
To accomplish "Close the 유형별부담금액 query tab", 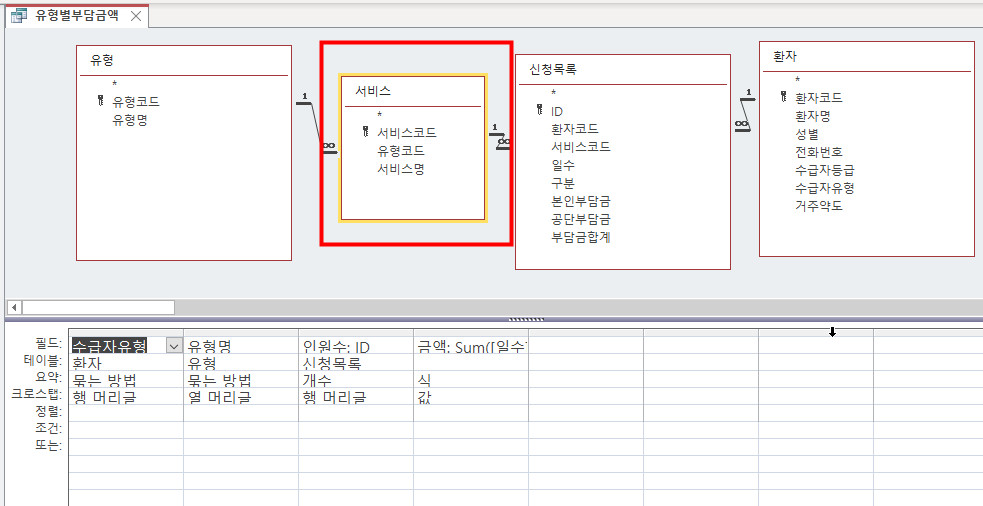I will [x=136, y=17].
